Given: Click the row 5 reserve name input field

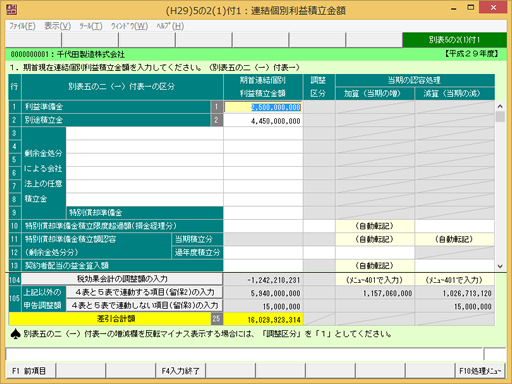Looking at the screenshot, I should (144, 160).
